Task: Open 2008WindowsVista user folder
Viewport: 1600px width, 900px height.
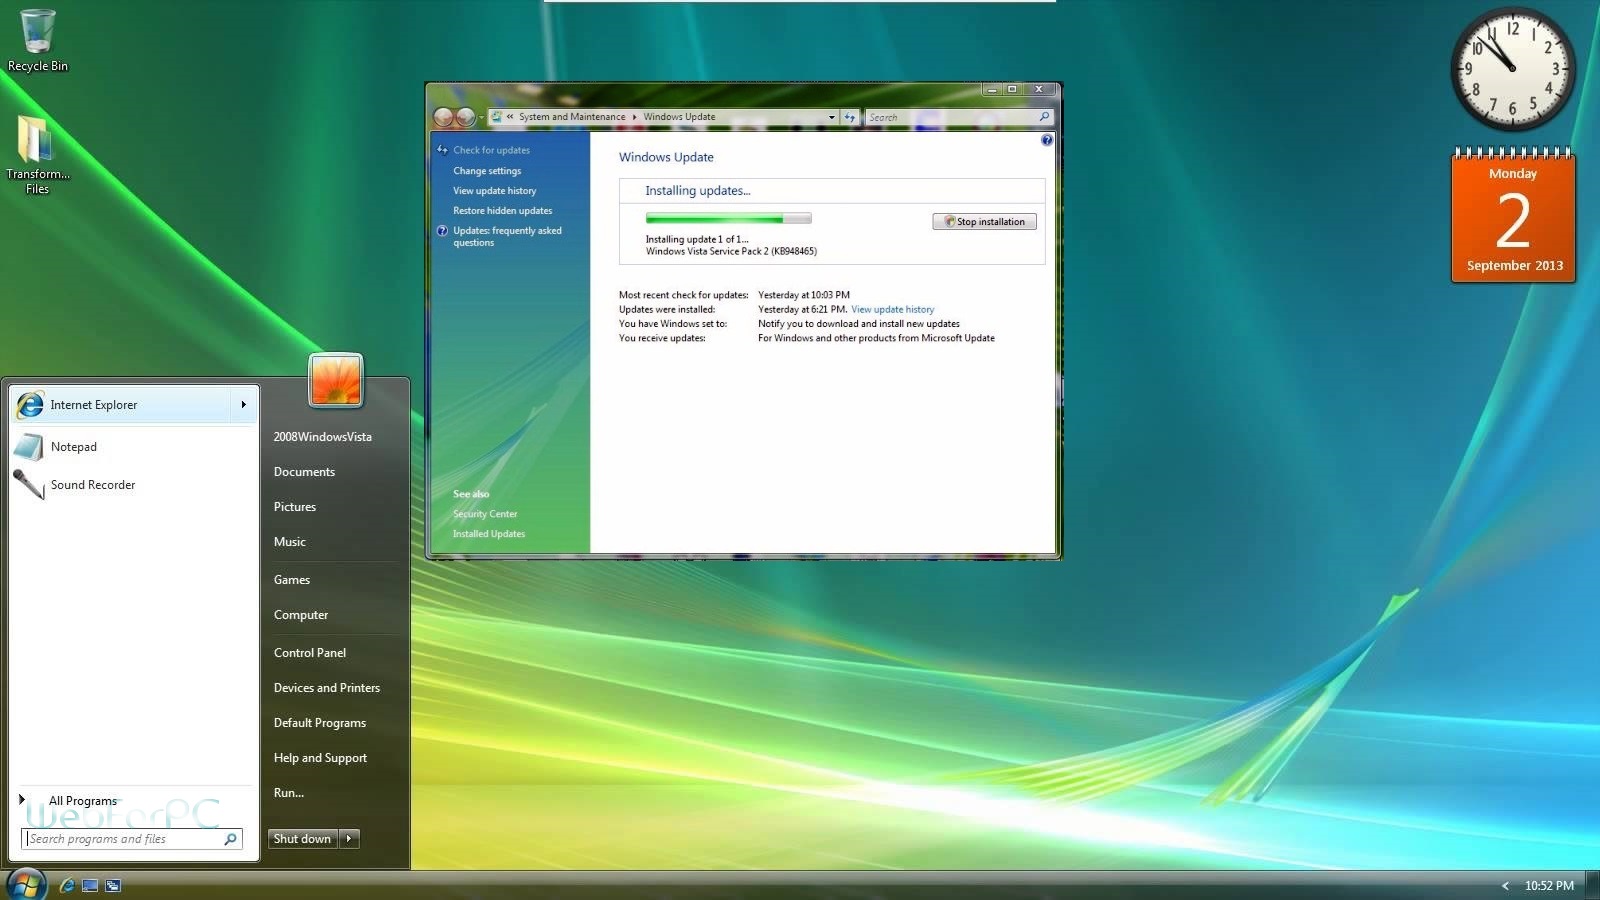Action: 323,437
